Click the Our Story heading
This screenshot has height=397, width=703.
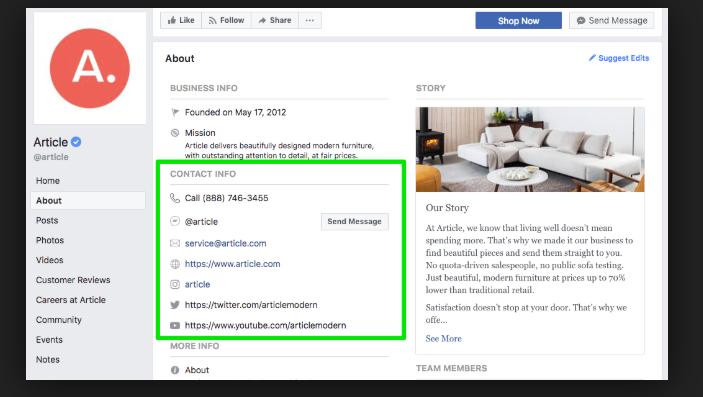(447, 208)
